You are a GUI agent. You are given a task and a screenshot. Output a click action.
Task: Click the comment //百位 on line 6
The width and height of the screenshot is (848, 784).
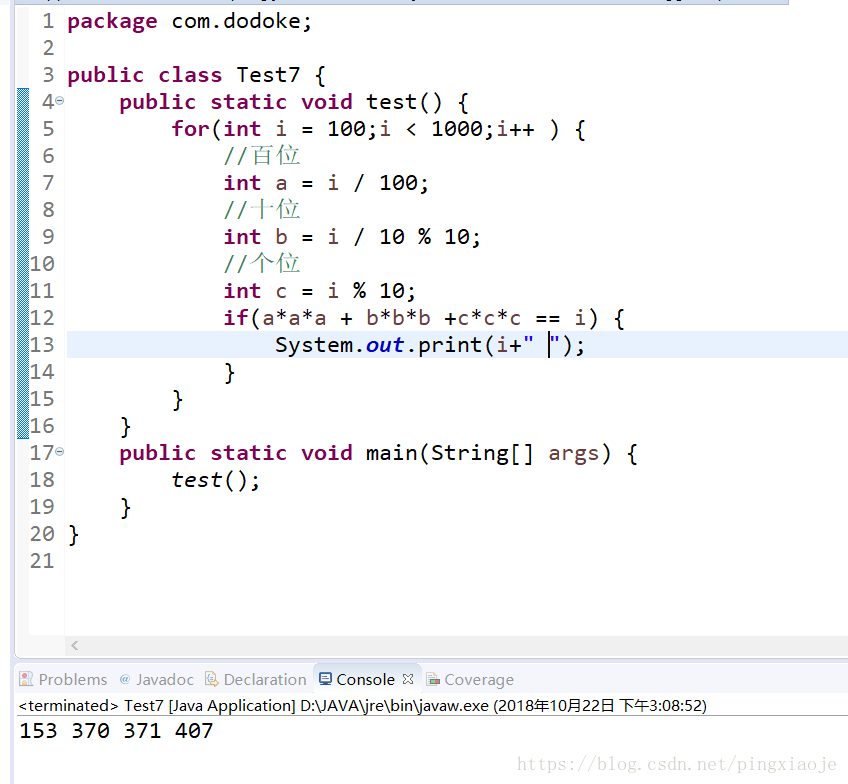[262, 156]
